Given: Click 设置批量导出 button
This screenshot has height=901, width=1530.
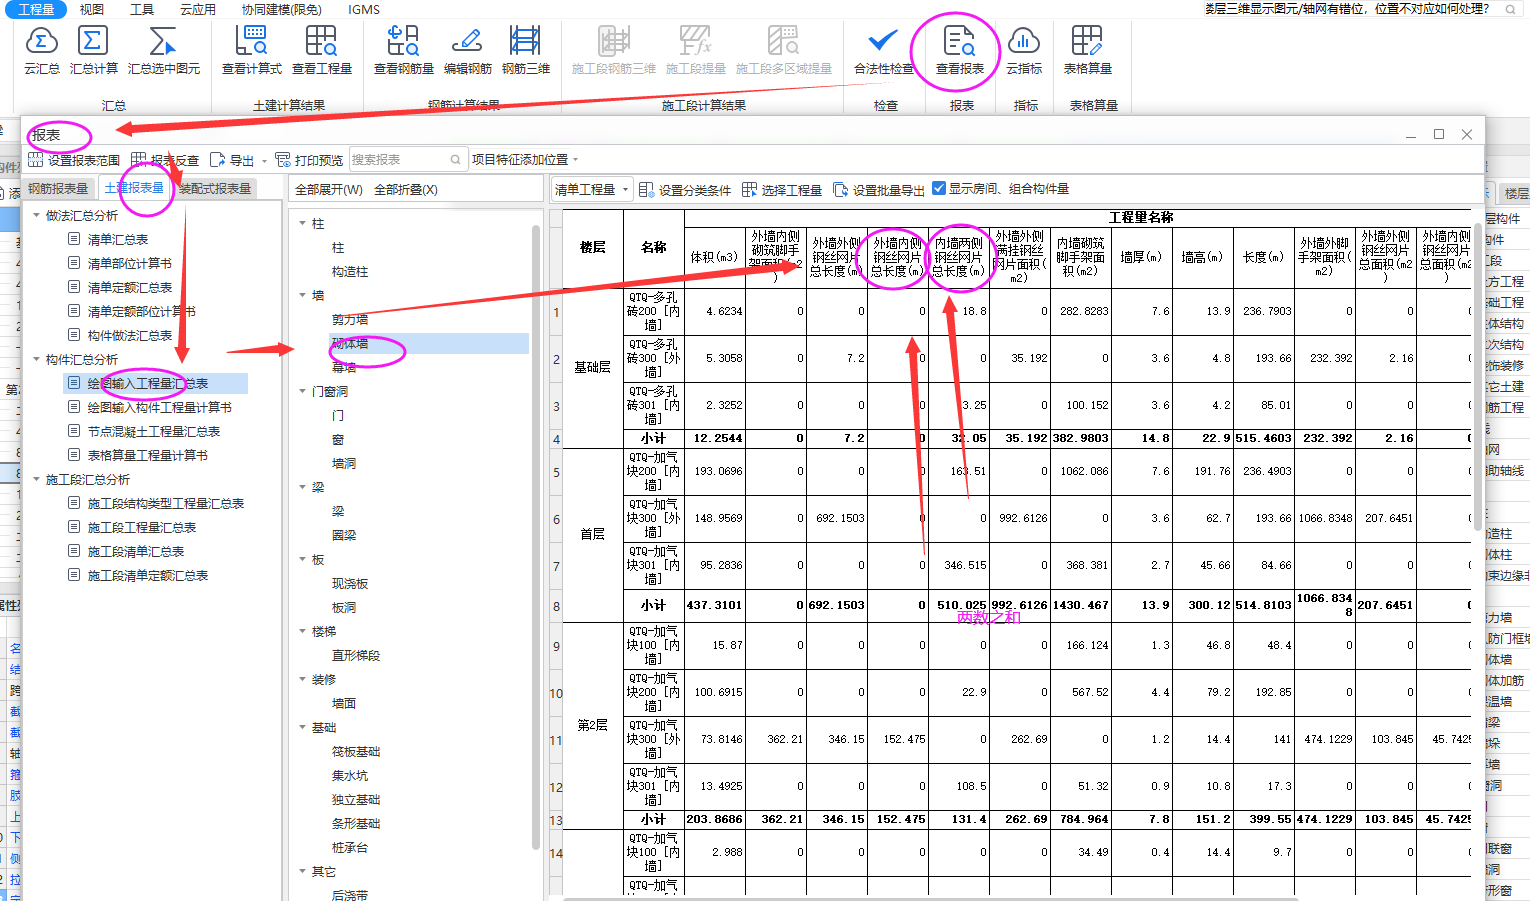Looking at the screenshot, I should pyautogui.click(x=879, y=190).
